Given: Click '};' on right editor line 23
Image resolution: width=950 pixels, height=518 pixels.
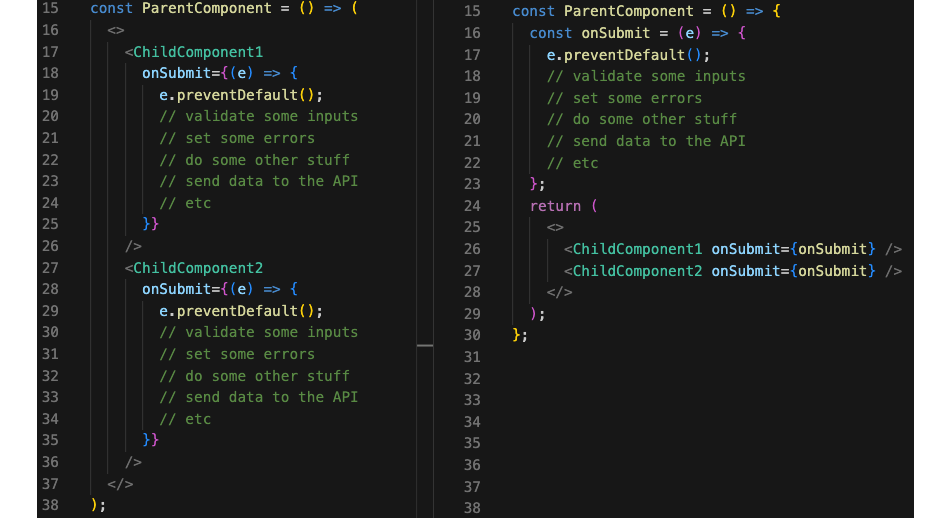Looking at the screenshot, I should 537,184.
